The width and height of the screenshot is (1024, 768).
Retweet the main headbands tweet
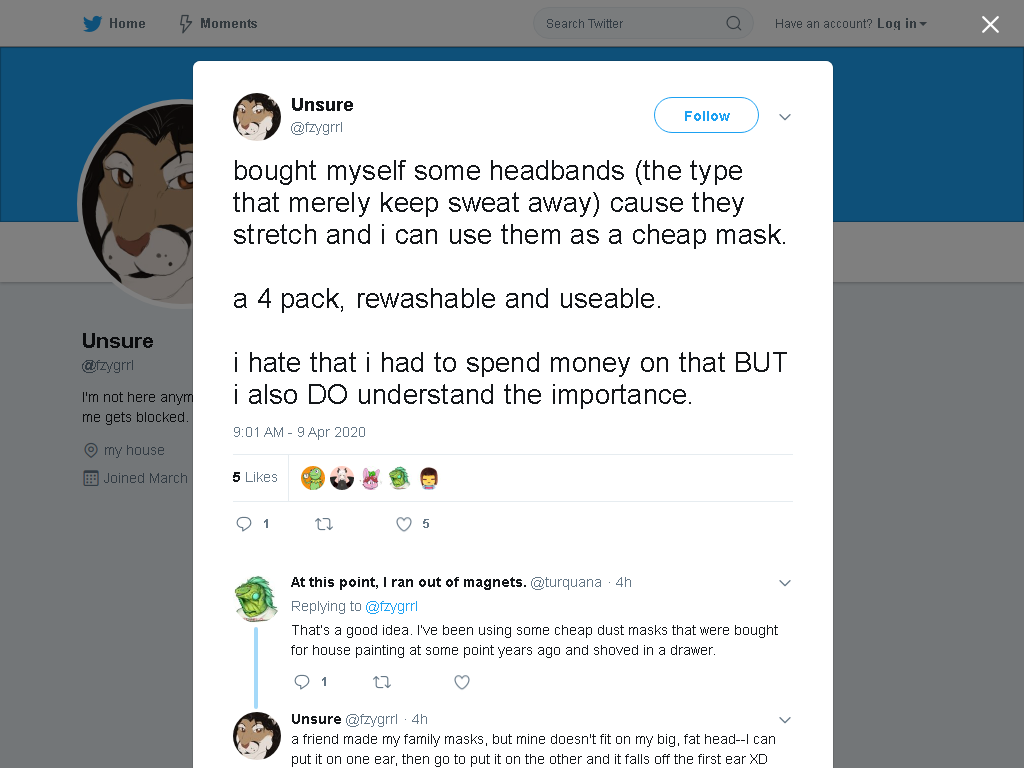click(x=324, y=524)
